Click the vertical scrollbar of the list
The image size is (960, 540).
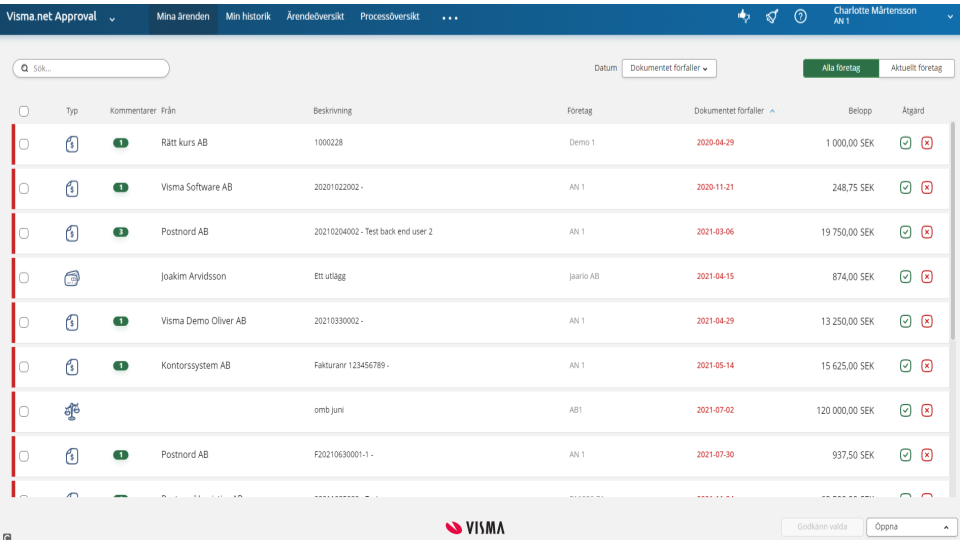pos(953,231)
